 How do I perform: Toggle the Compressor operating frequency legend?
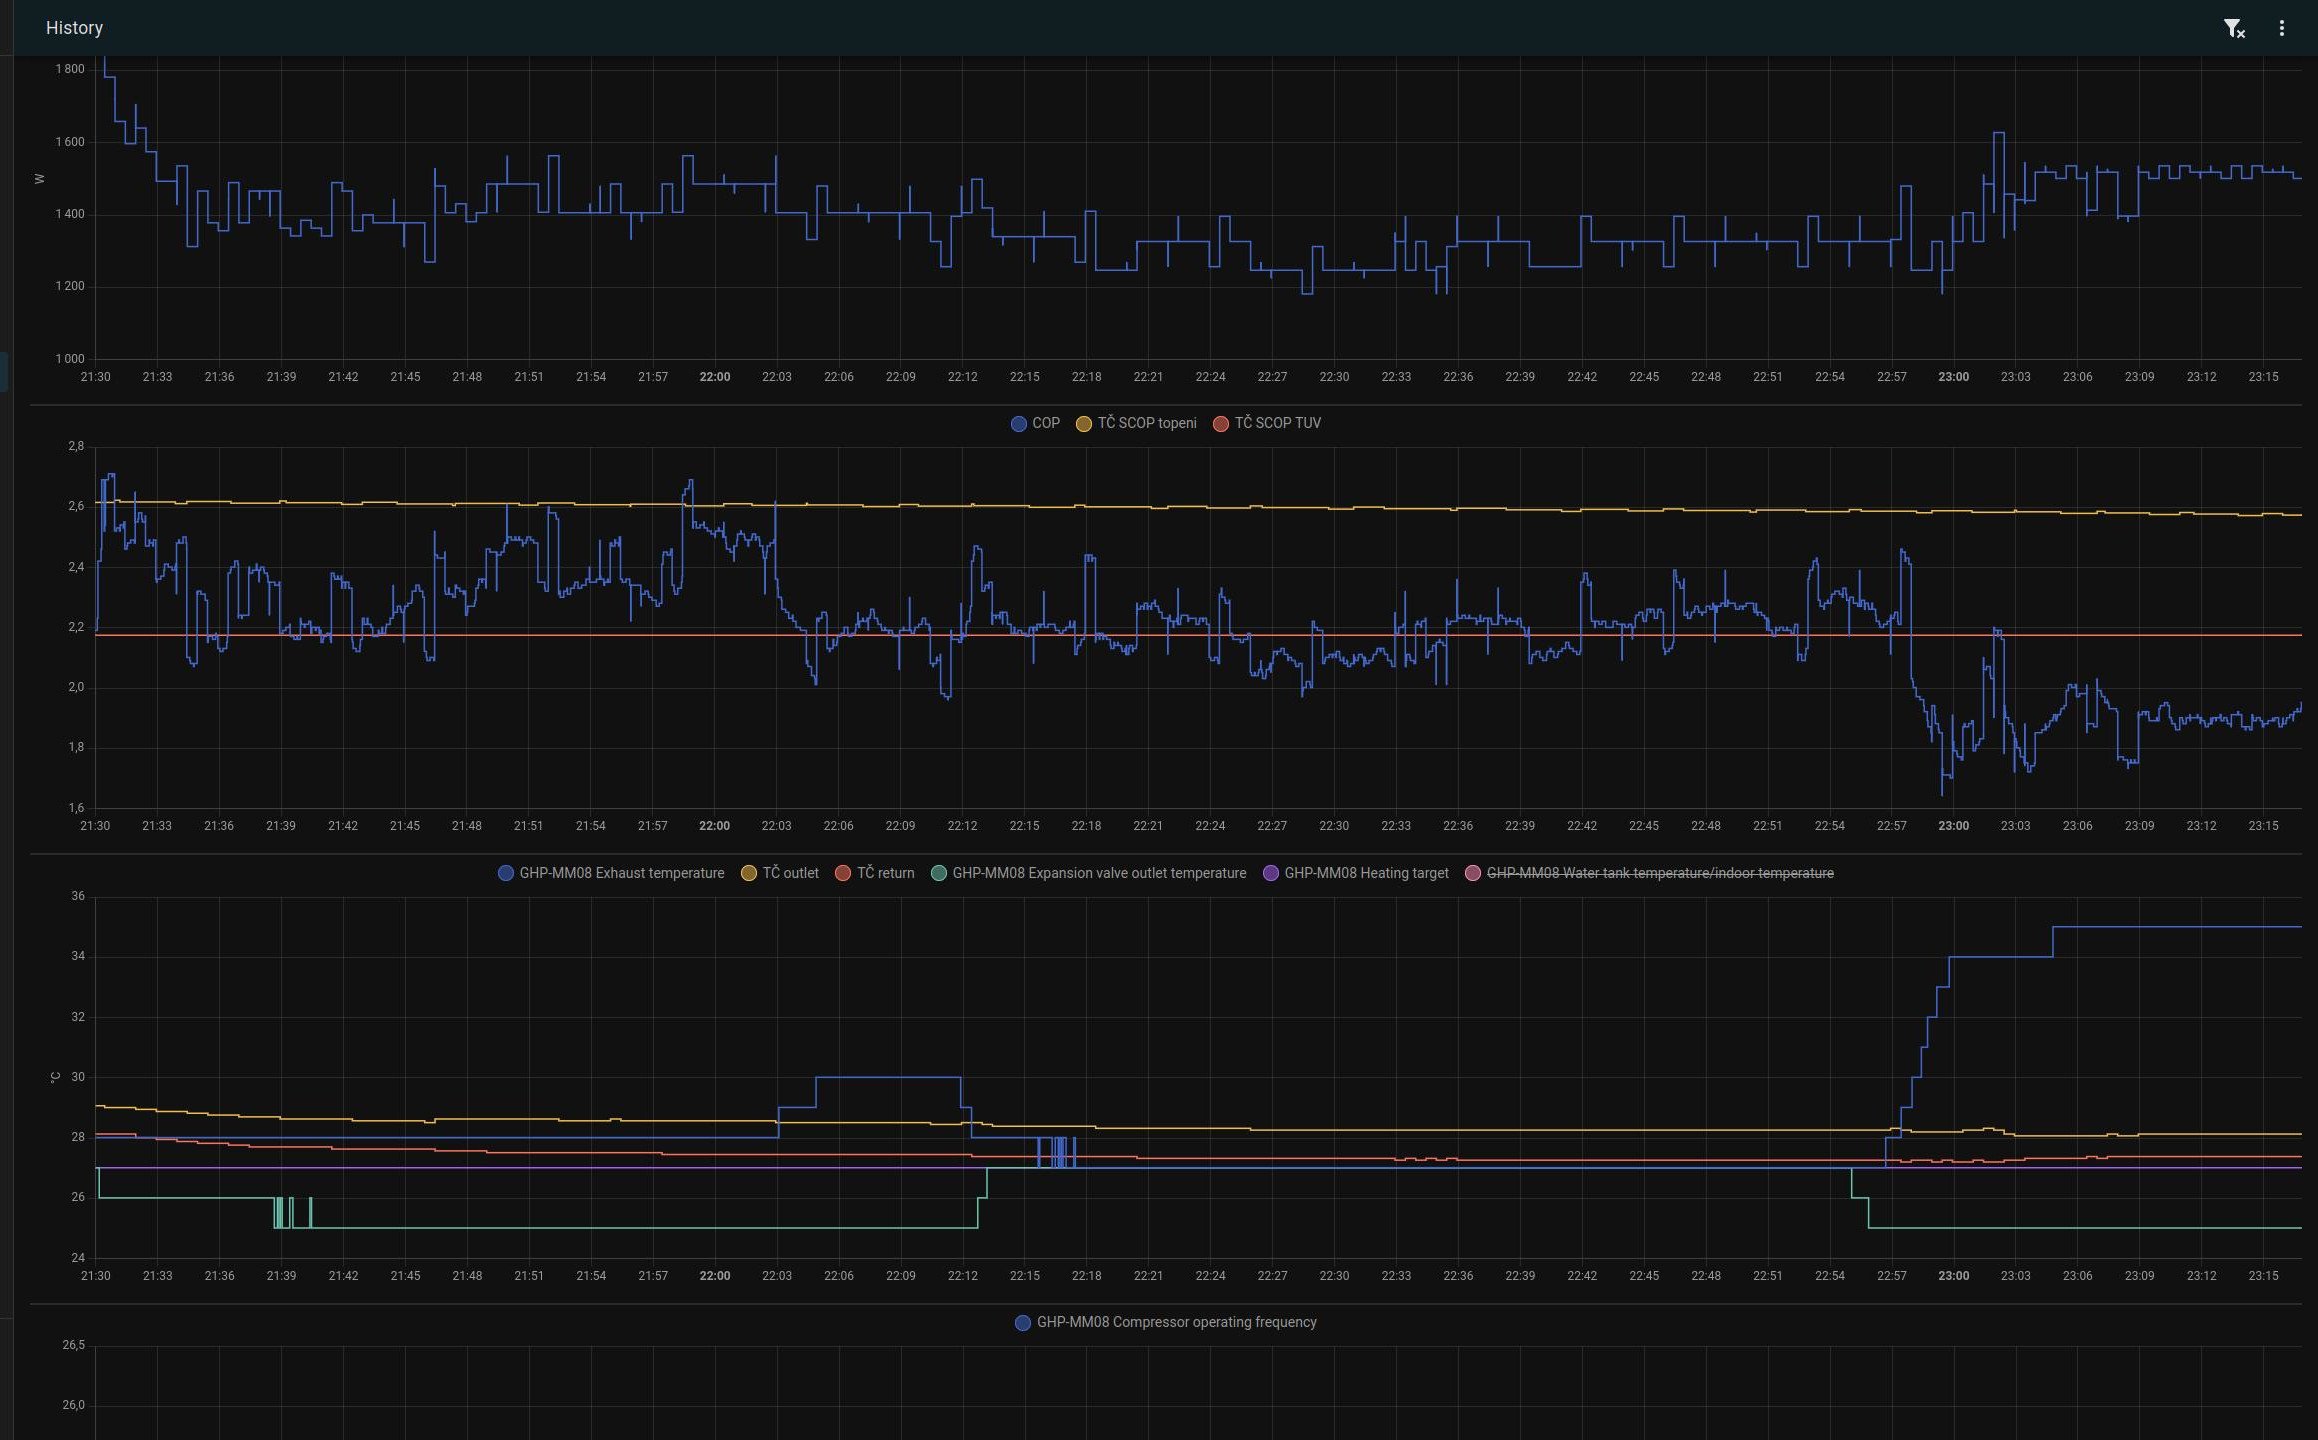click(1176, 1322)
